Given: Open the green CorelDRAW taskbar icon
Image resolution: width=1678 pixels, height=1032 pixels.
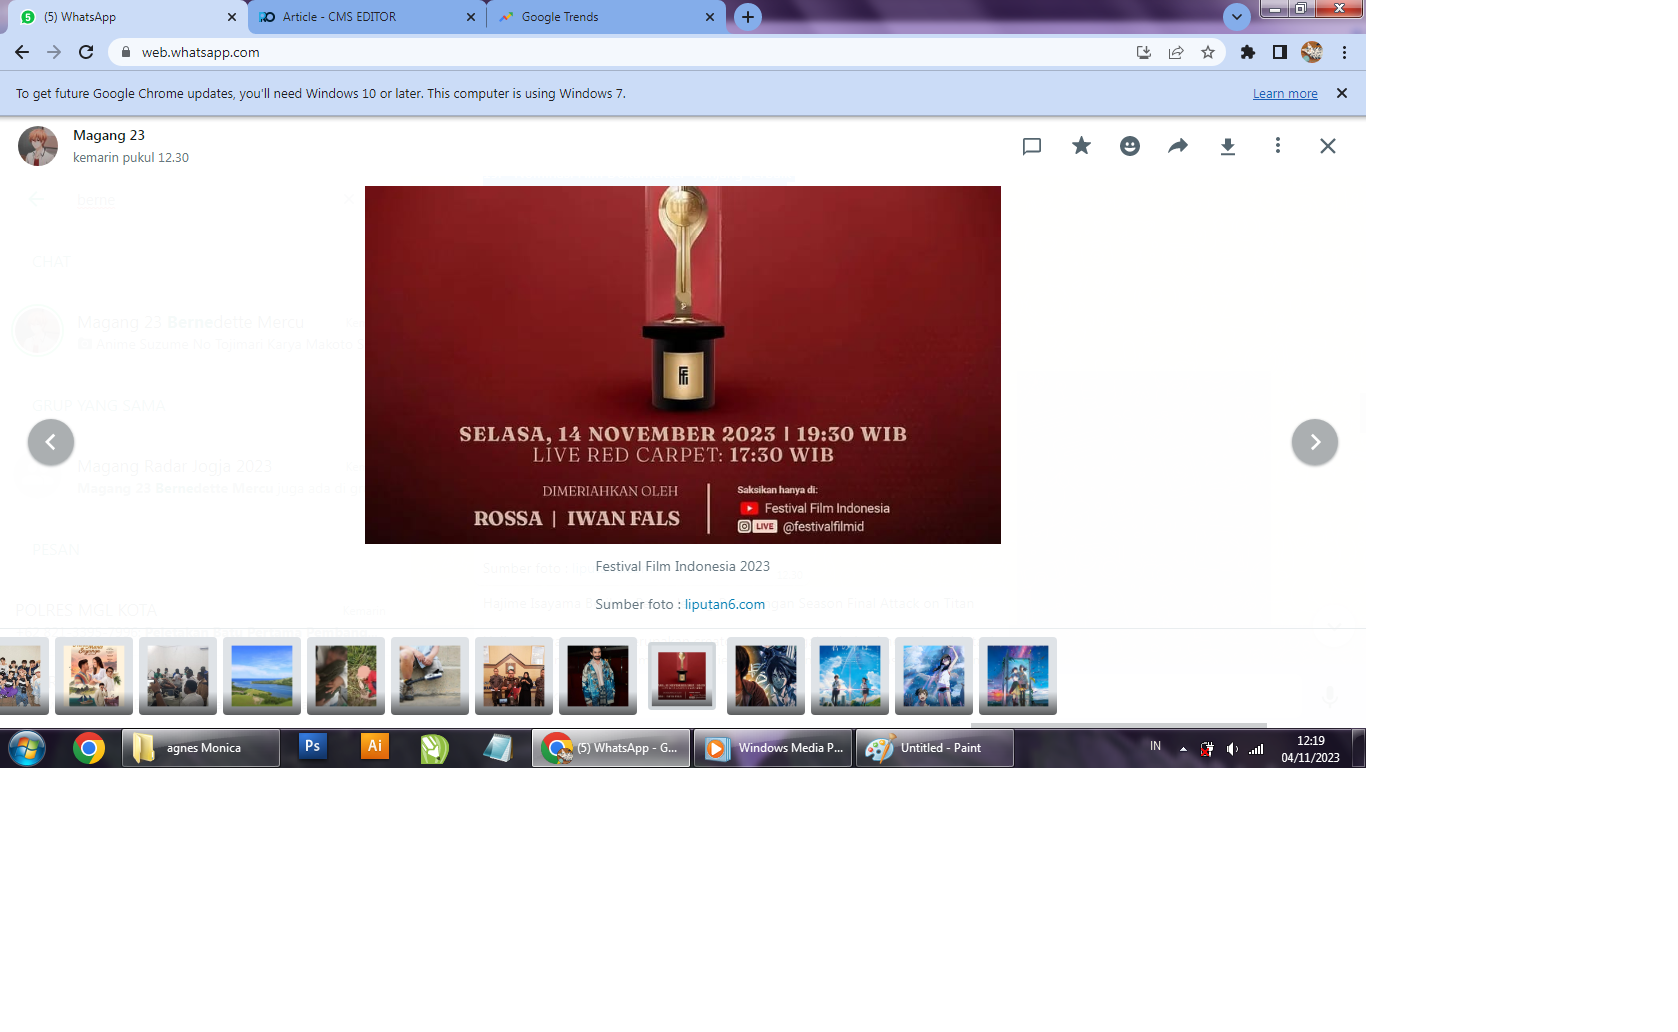Looking at the screenshot, I should coord(435,748).
